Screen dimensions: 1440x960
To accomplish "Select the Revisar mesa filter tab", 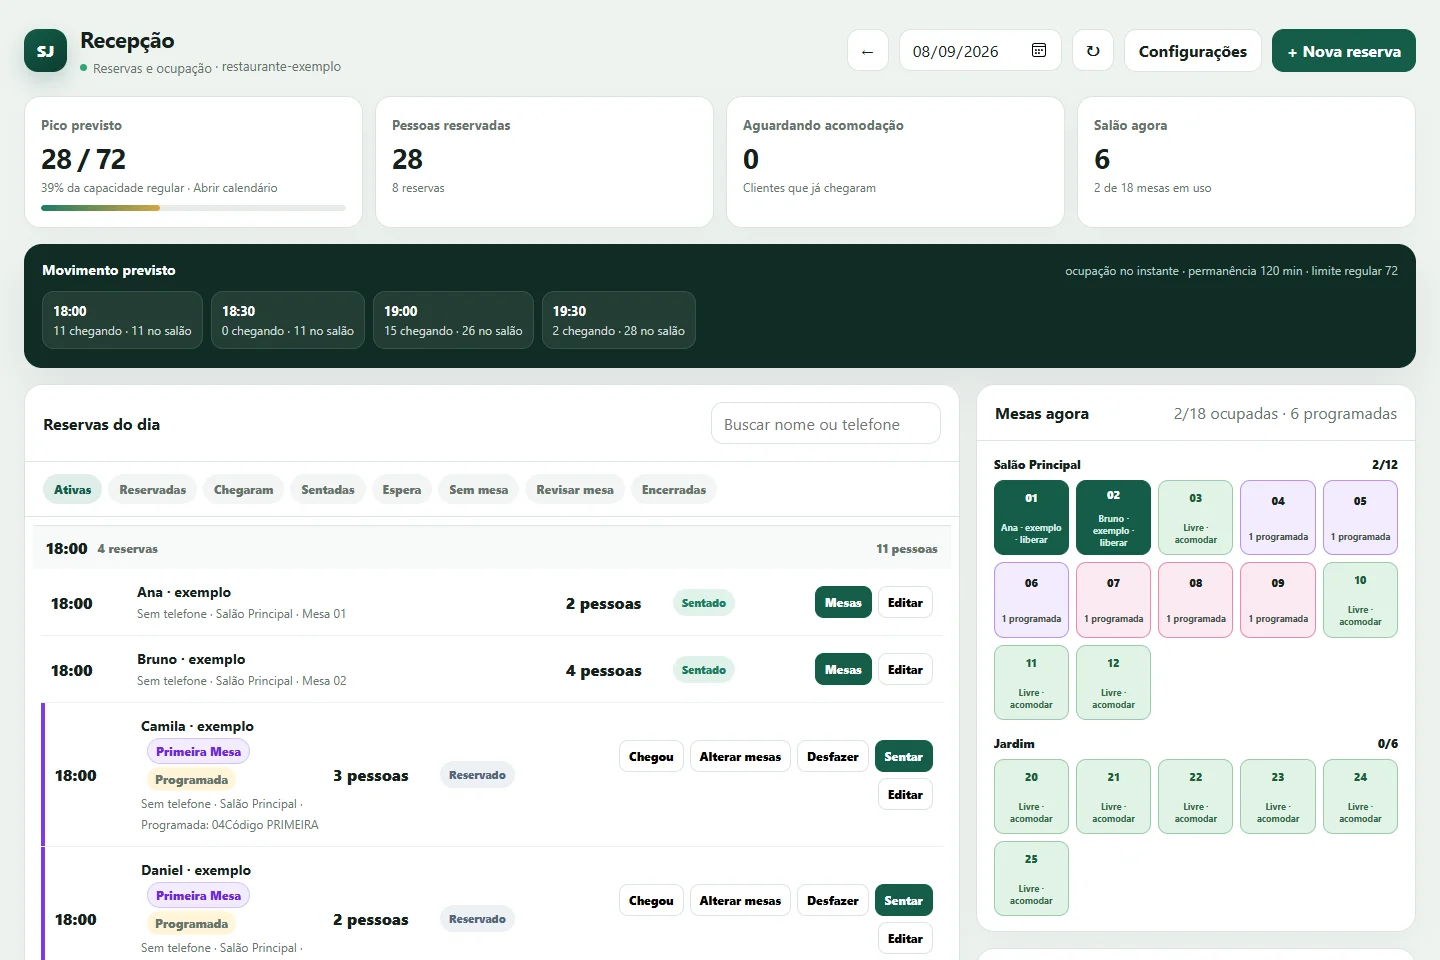I will 575,490.
